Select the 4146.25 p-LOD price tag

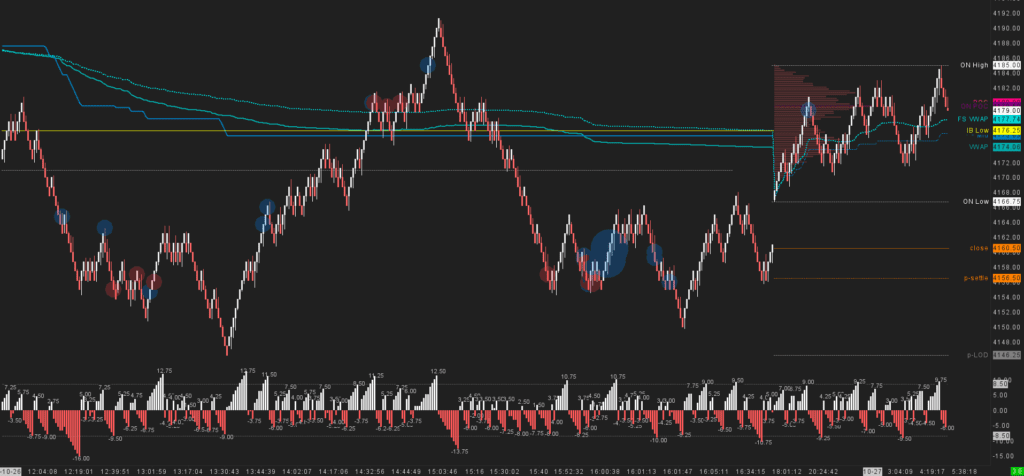1006,355
